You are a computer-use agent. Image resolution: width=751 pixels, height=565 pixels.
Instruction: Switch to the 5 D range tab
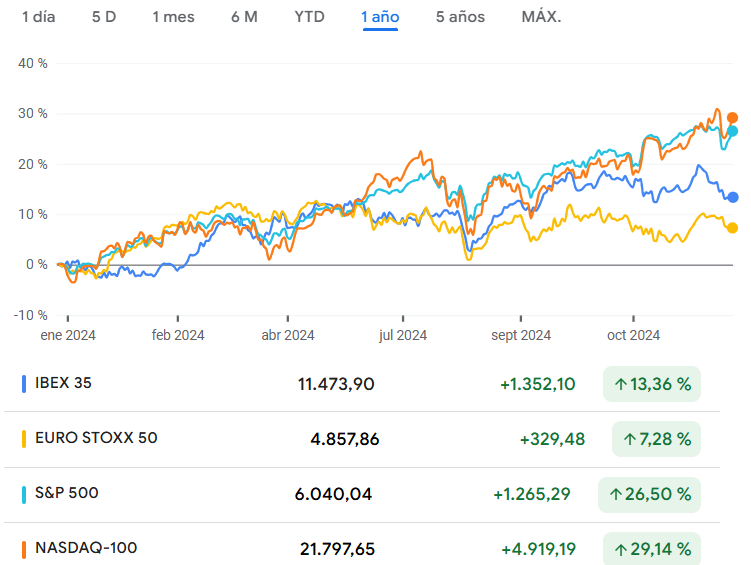(103, 17)
